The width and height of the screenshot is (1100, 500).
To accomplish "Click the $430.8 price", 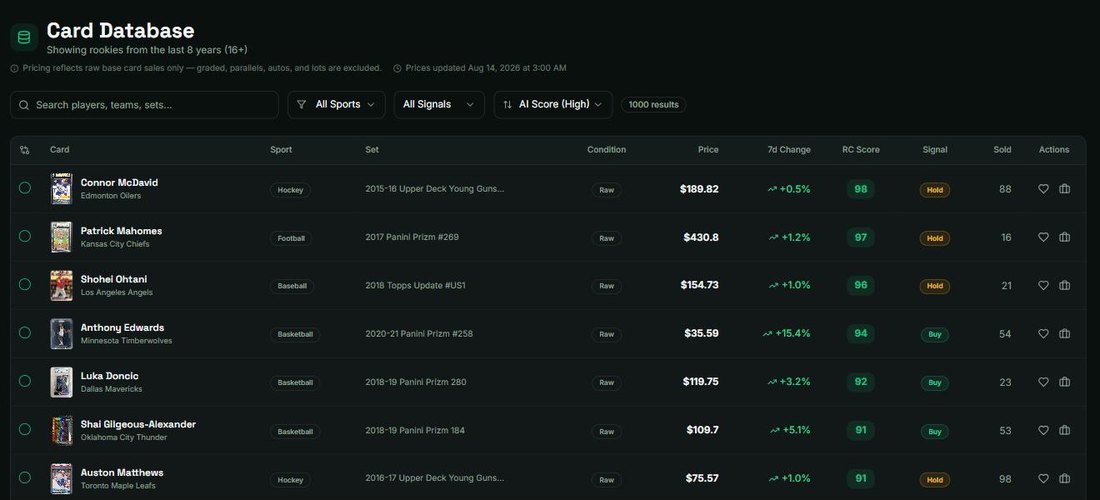I will point(701,237).
